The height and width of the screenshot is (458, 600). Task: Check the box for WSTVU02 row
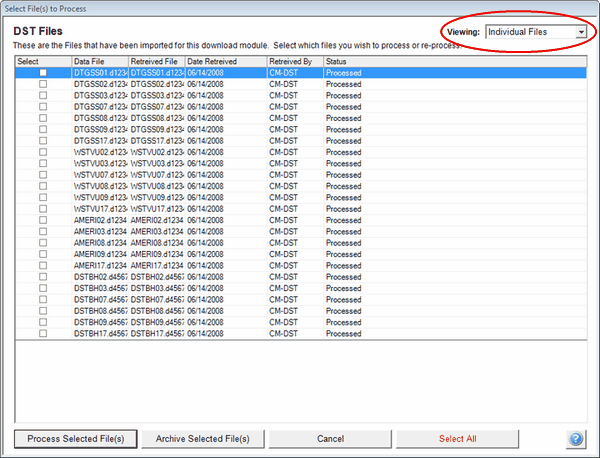[x=43, y=152]
